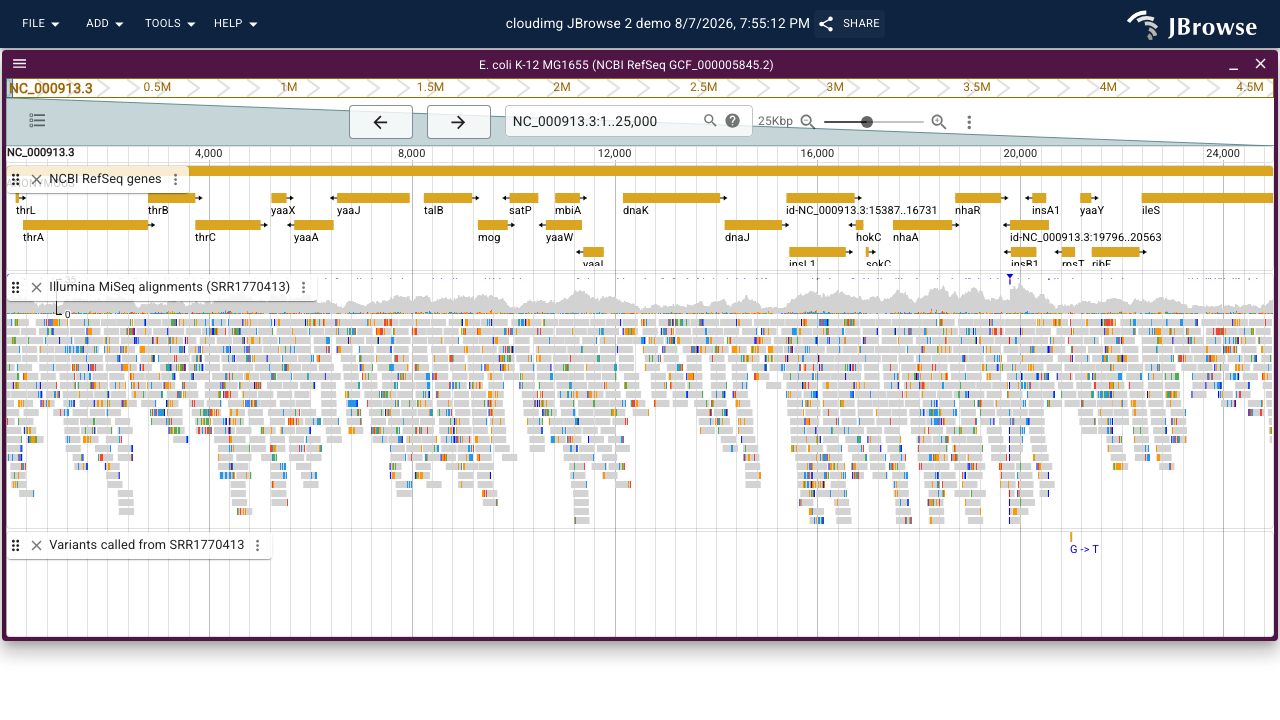Open the track selector list icon
This screenshot has height=720, width=1280.
(x=37, y=121)
